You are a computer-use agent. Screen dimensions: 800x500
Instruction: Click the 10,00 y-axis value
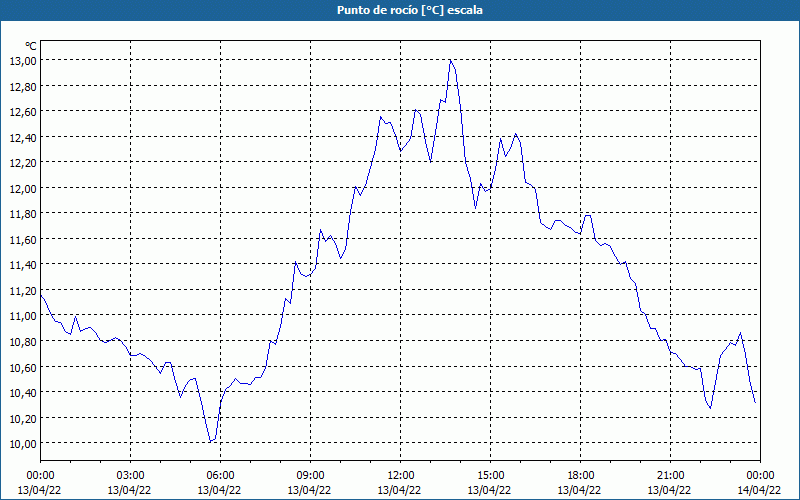(23, 443)
